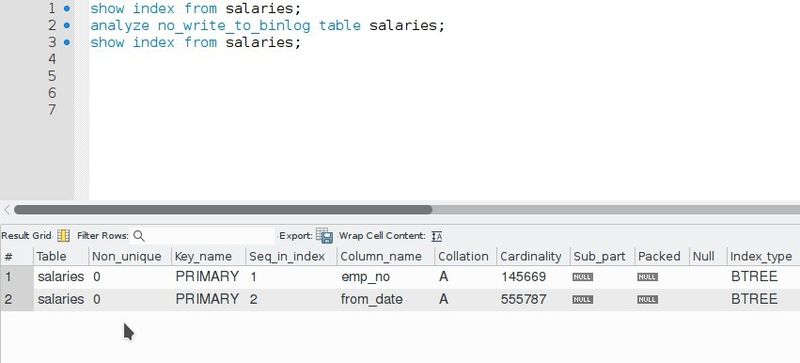Image resolution: width=800 pixels, height=363 pixels.
Task: Click the Export recordset icon
Action: [324, 235]
